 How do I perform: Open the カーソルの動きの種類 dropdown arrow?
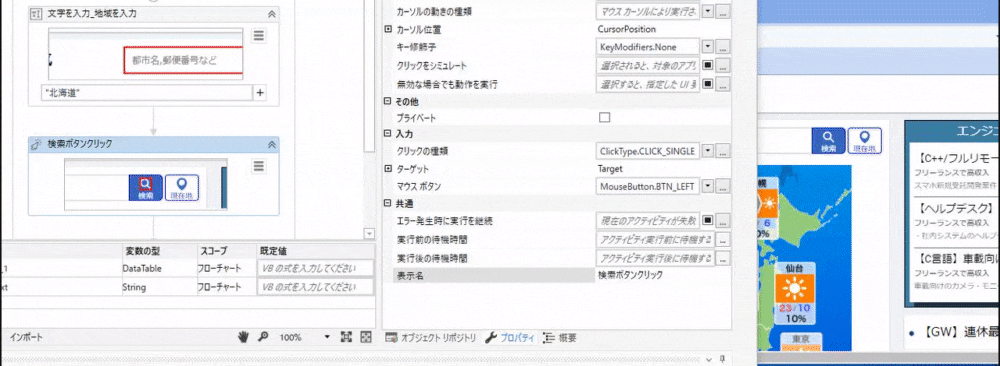pos(707,12)
